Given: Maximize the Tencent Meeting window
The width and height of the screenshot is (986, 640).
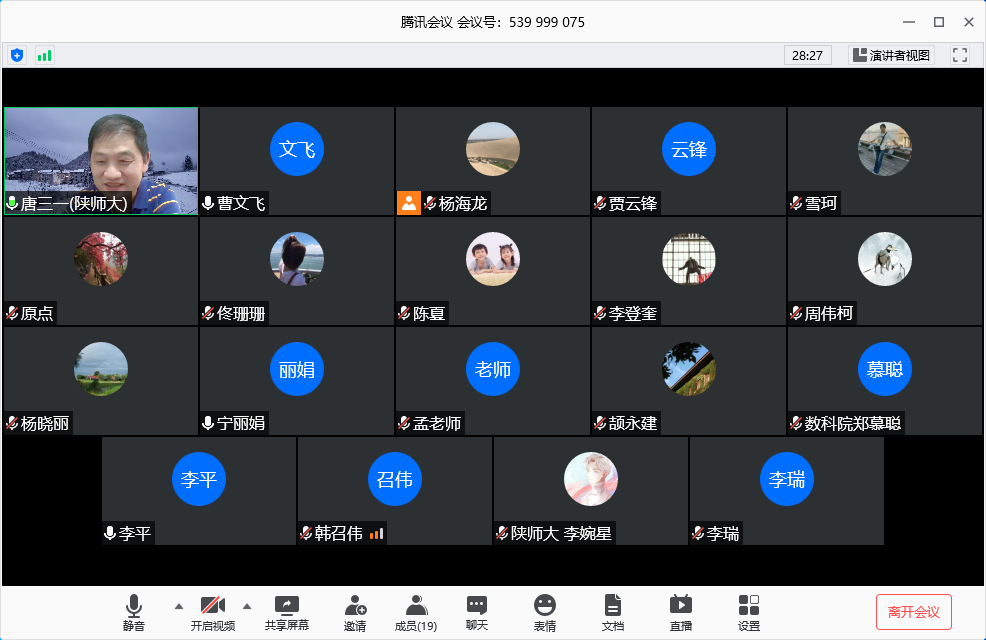Looking at the screenshot, I should (939, 22).
